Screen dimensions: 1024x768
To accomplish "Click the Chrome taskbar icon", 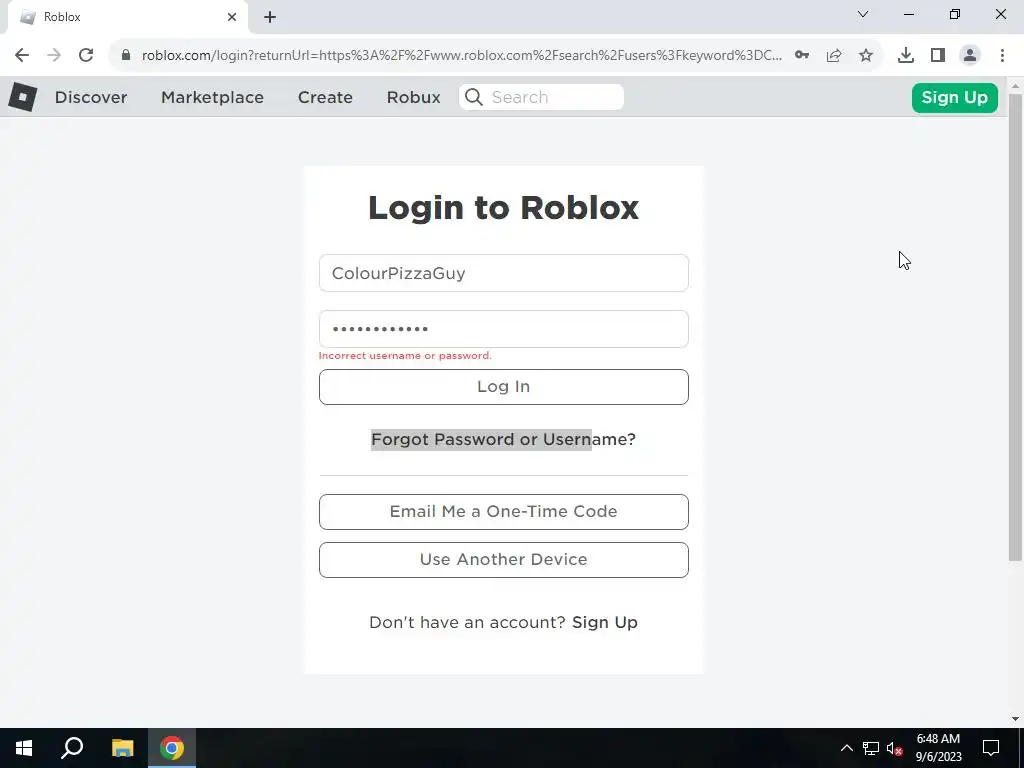I will tap(172, 748).
